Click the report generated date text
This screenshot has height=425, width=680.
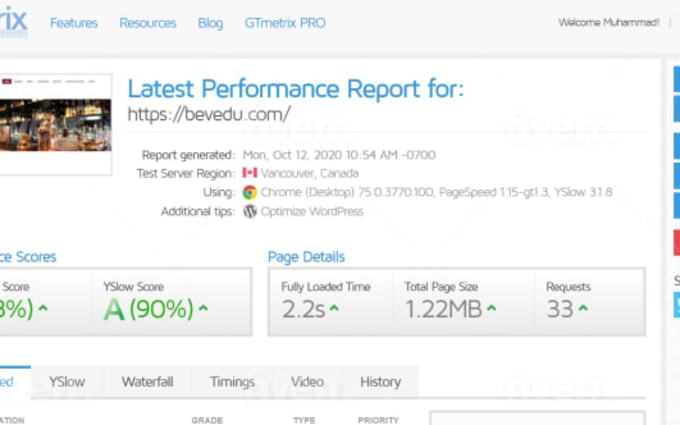(x=339, y=155)
